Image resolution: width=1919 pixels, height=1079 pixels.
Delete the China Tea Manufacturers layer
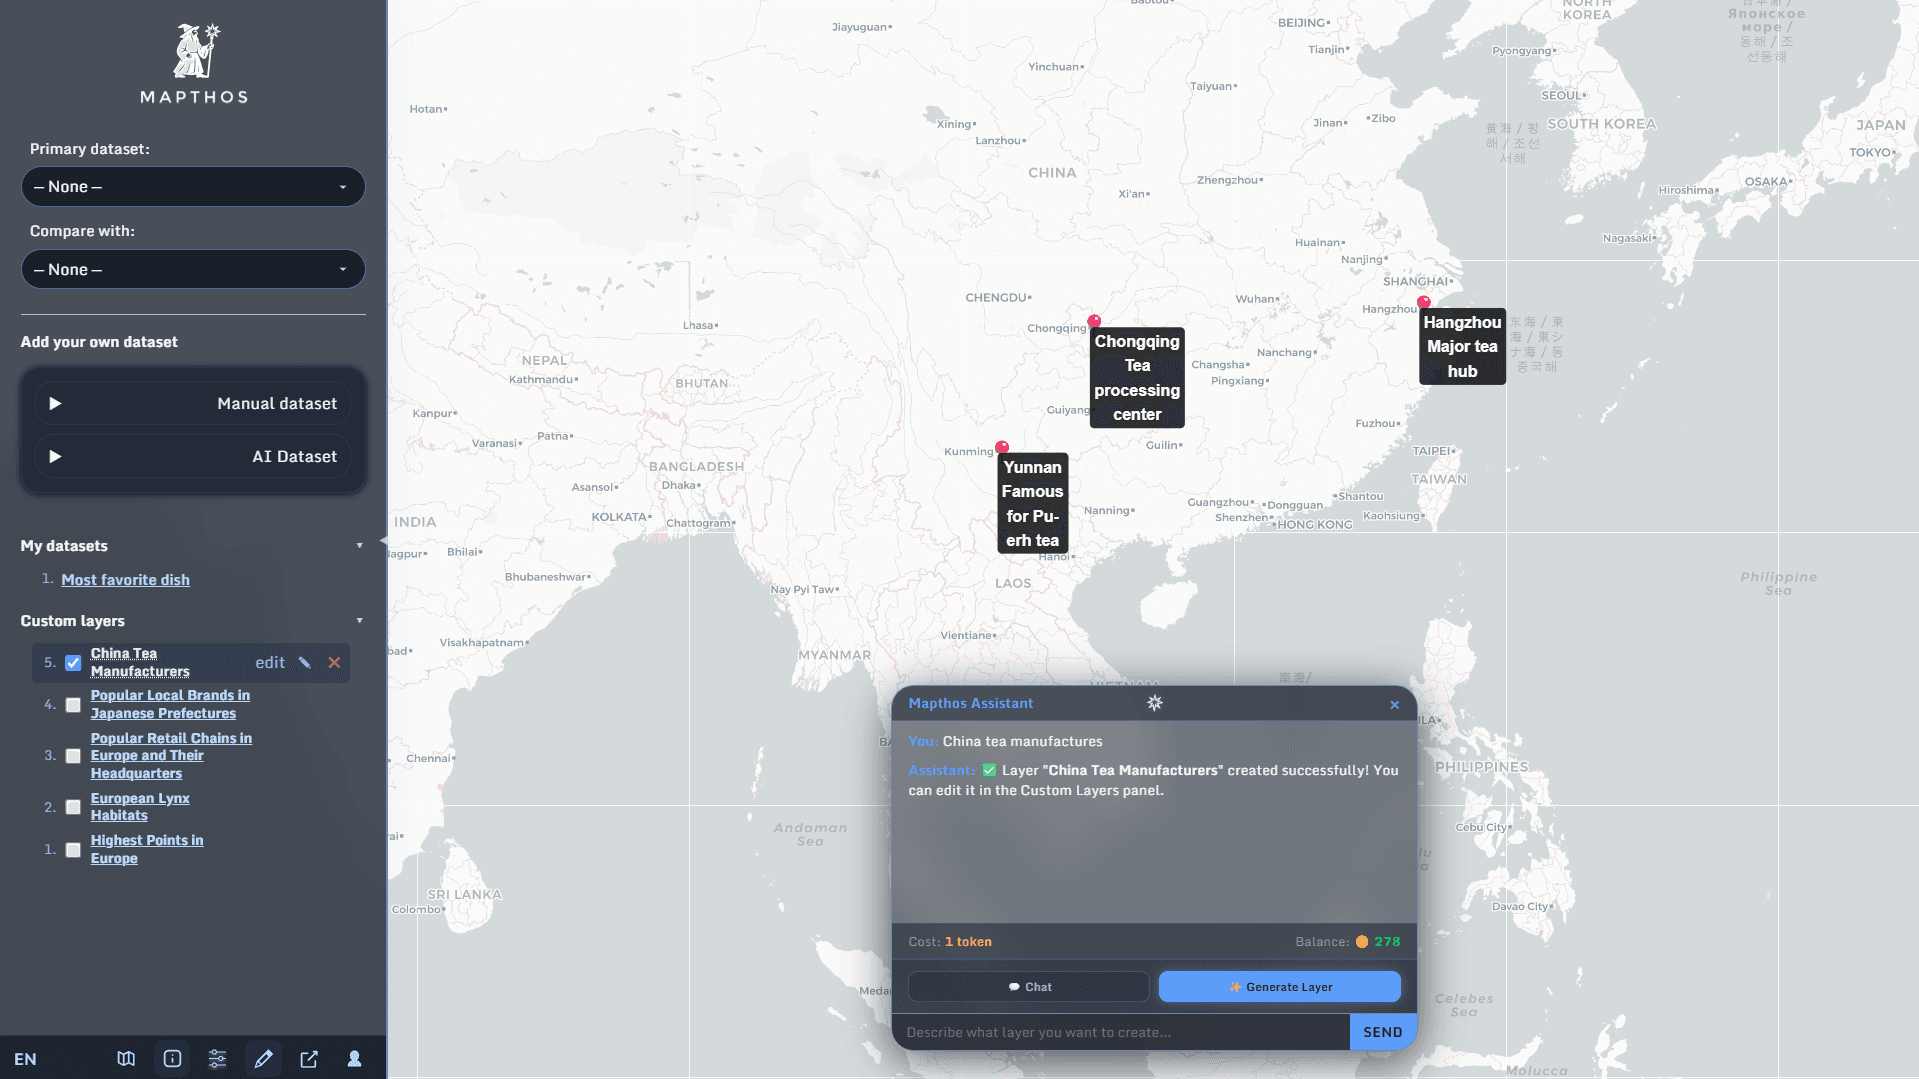(334, 663)
